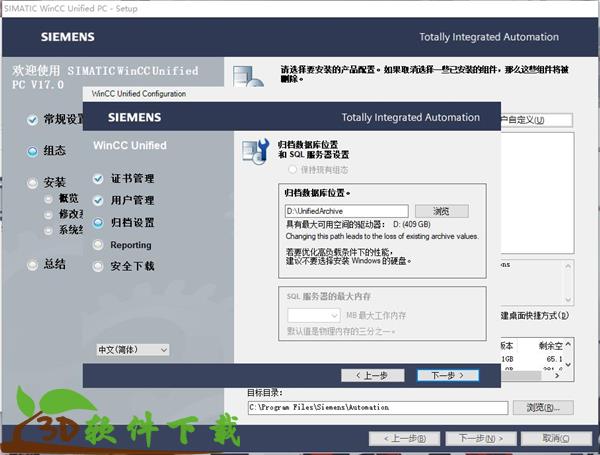Open the 归档设置 step
This screenshot has height=455, width=600.
pyautogui.click(x=132, y=223)
